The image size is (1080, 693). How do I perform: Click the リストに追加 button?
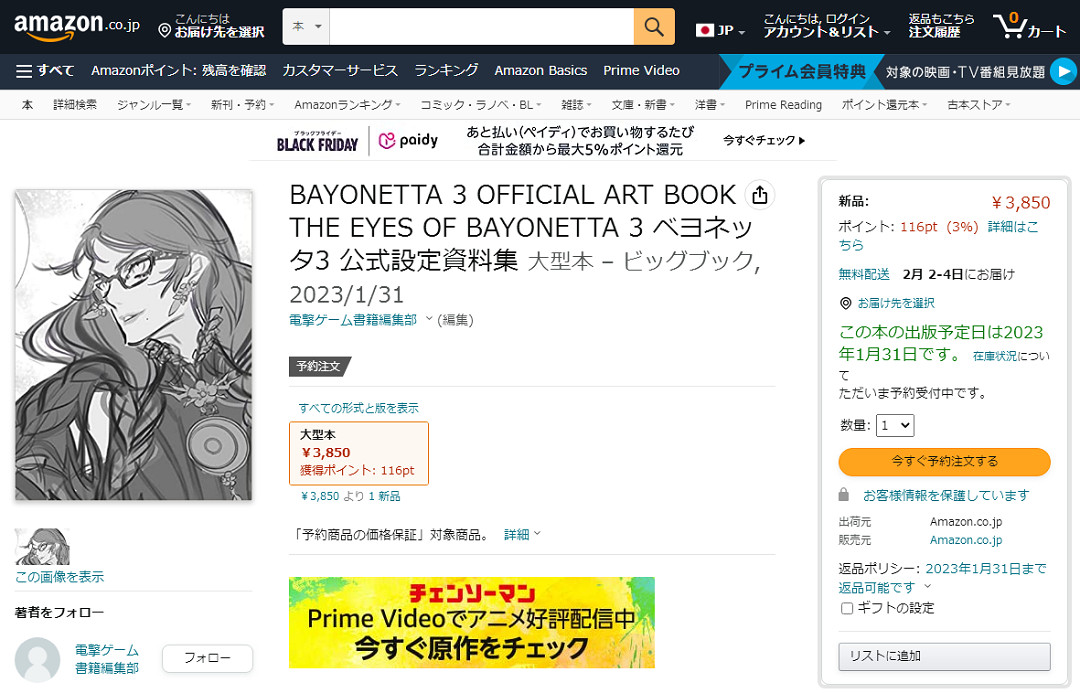[944, 656]
